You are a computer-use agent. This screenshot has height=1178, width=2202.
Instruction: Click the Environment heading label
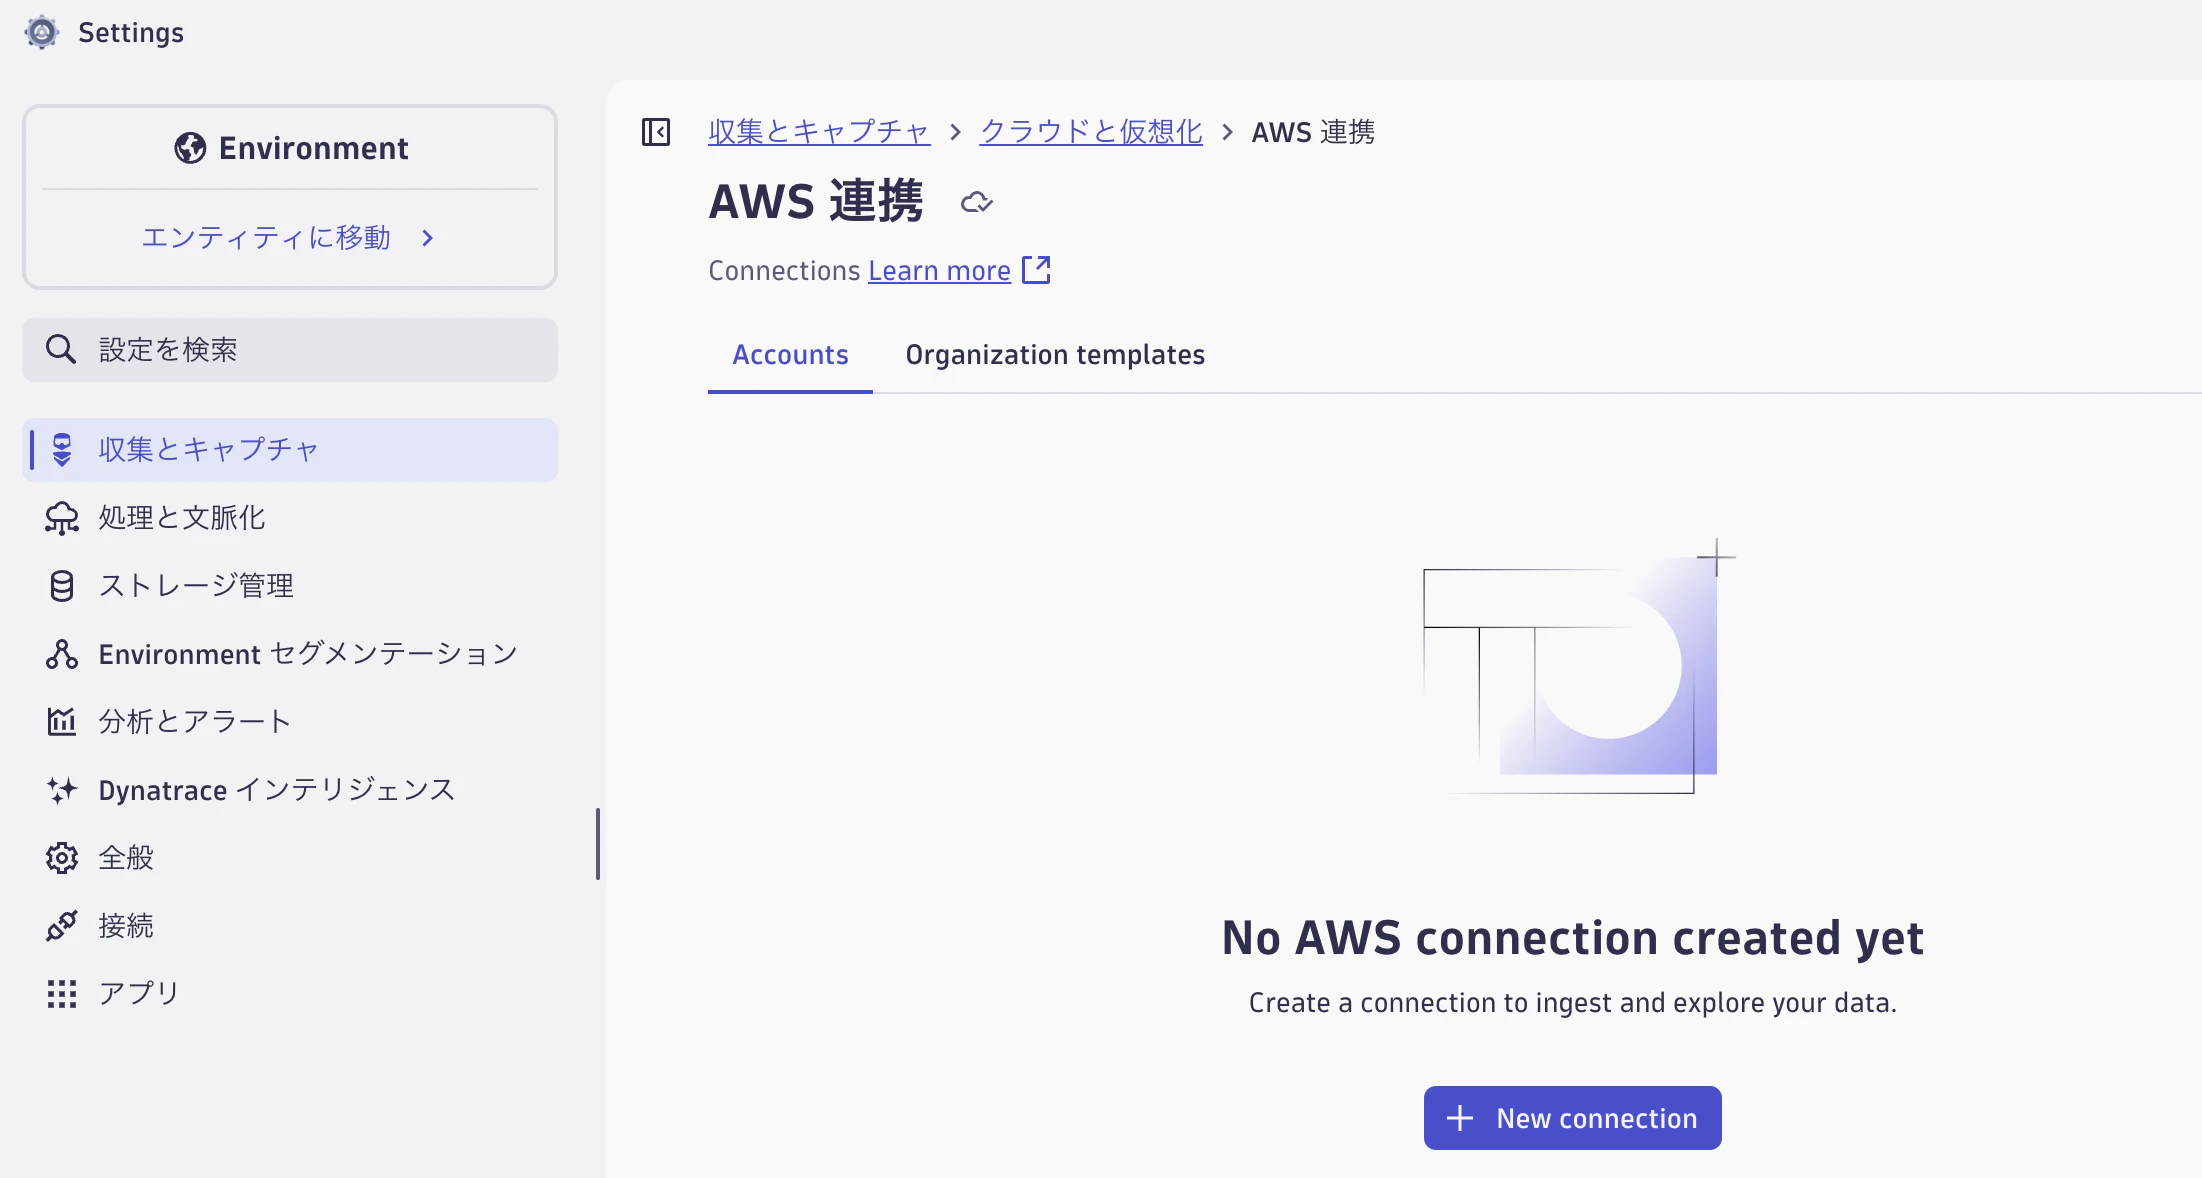coord(314,148)
